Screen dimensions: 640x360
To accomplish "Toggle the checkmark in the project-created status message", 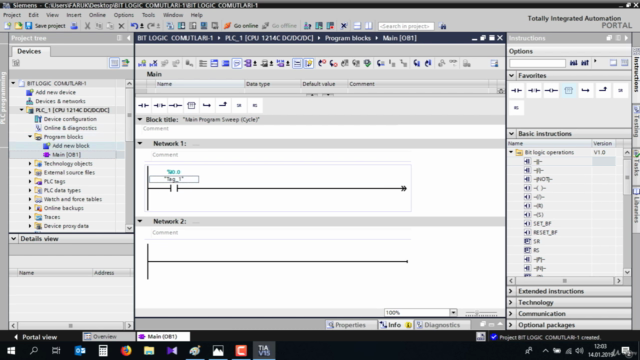I will tap(494, 337).
